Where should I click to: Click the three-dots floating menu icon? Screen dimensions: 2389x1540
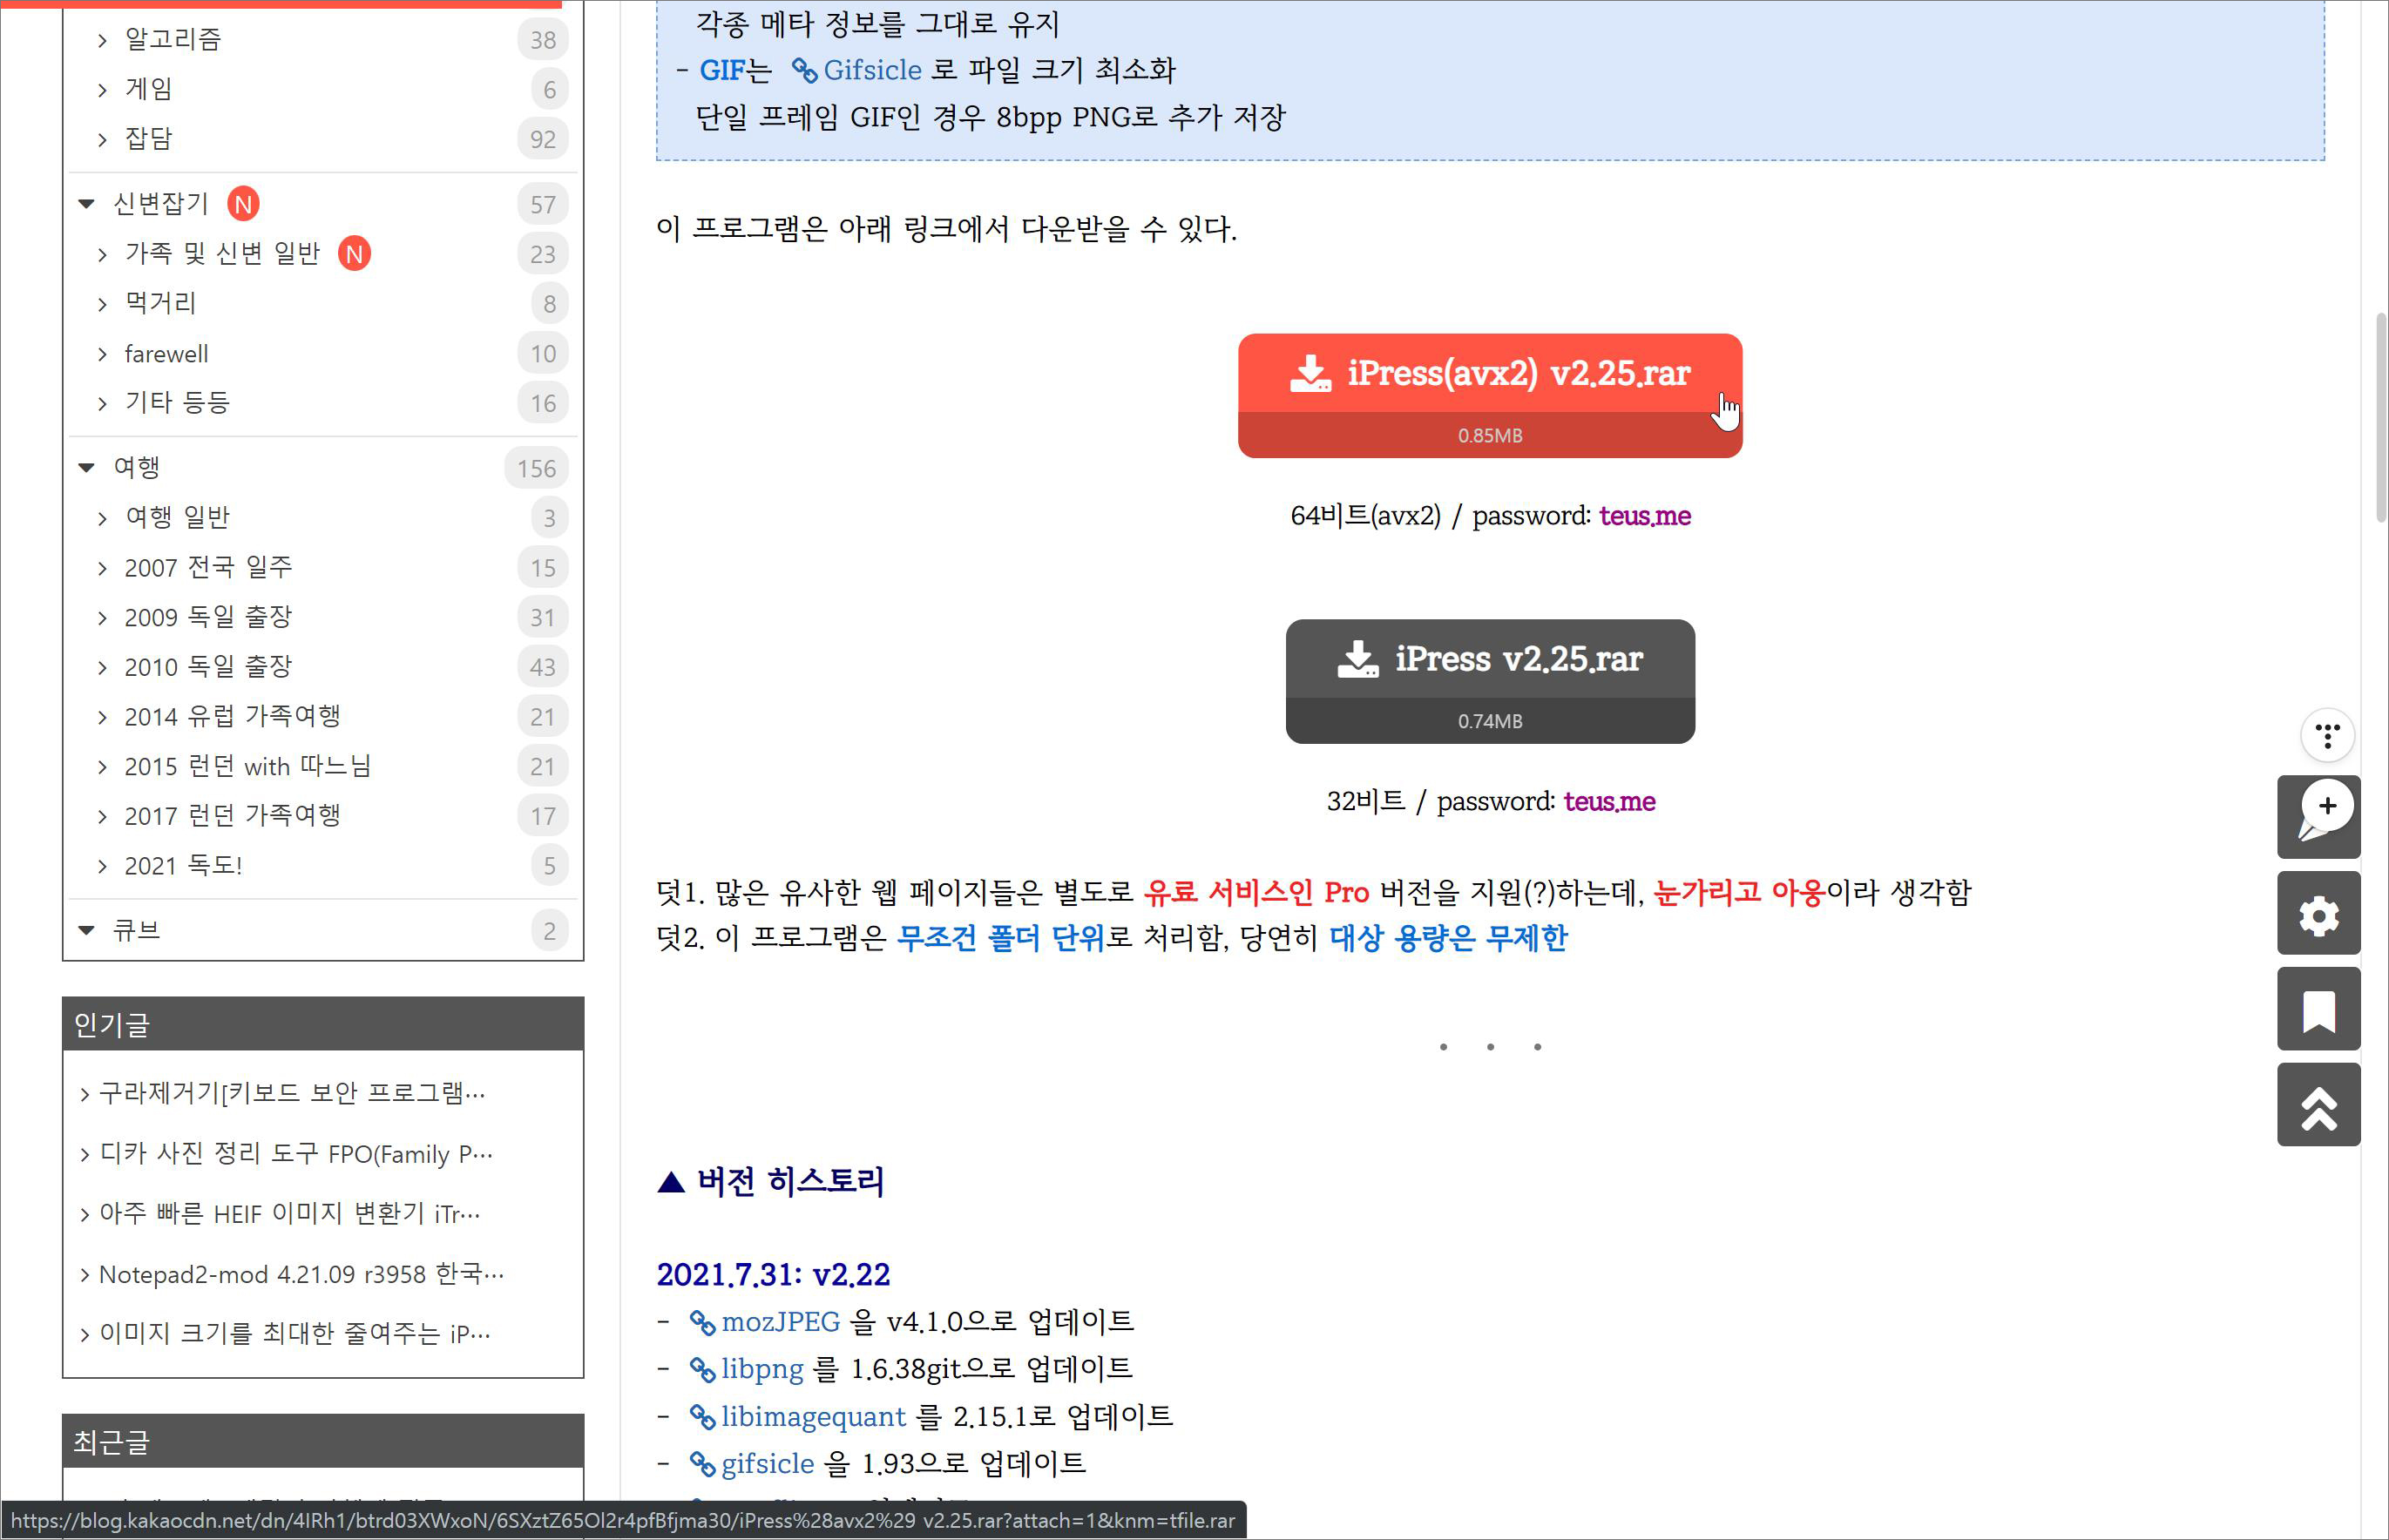pyautogui.click(x=2327, y=735)
